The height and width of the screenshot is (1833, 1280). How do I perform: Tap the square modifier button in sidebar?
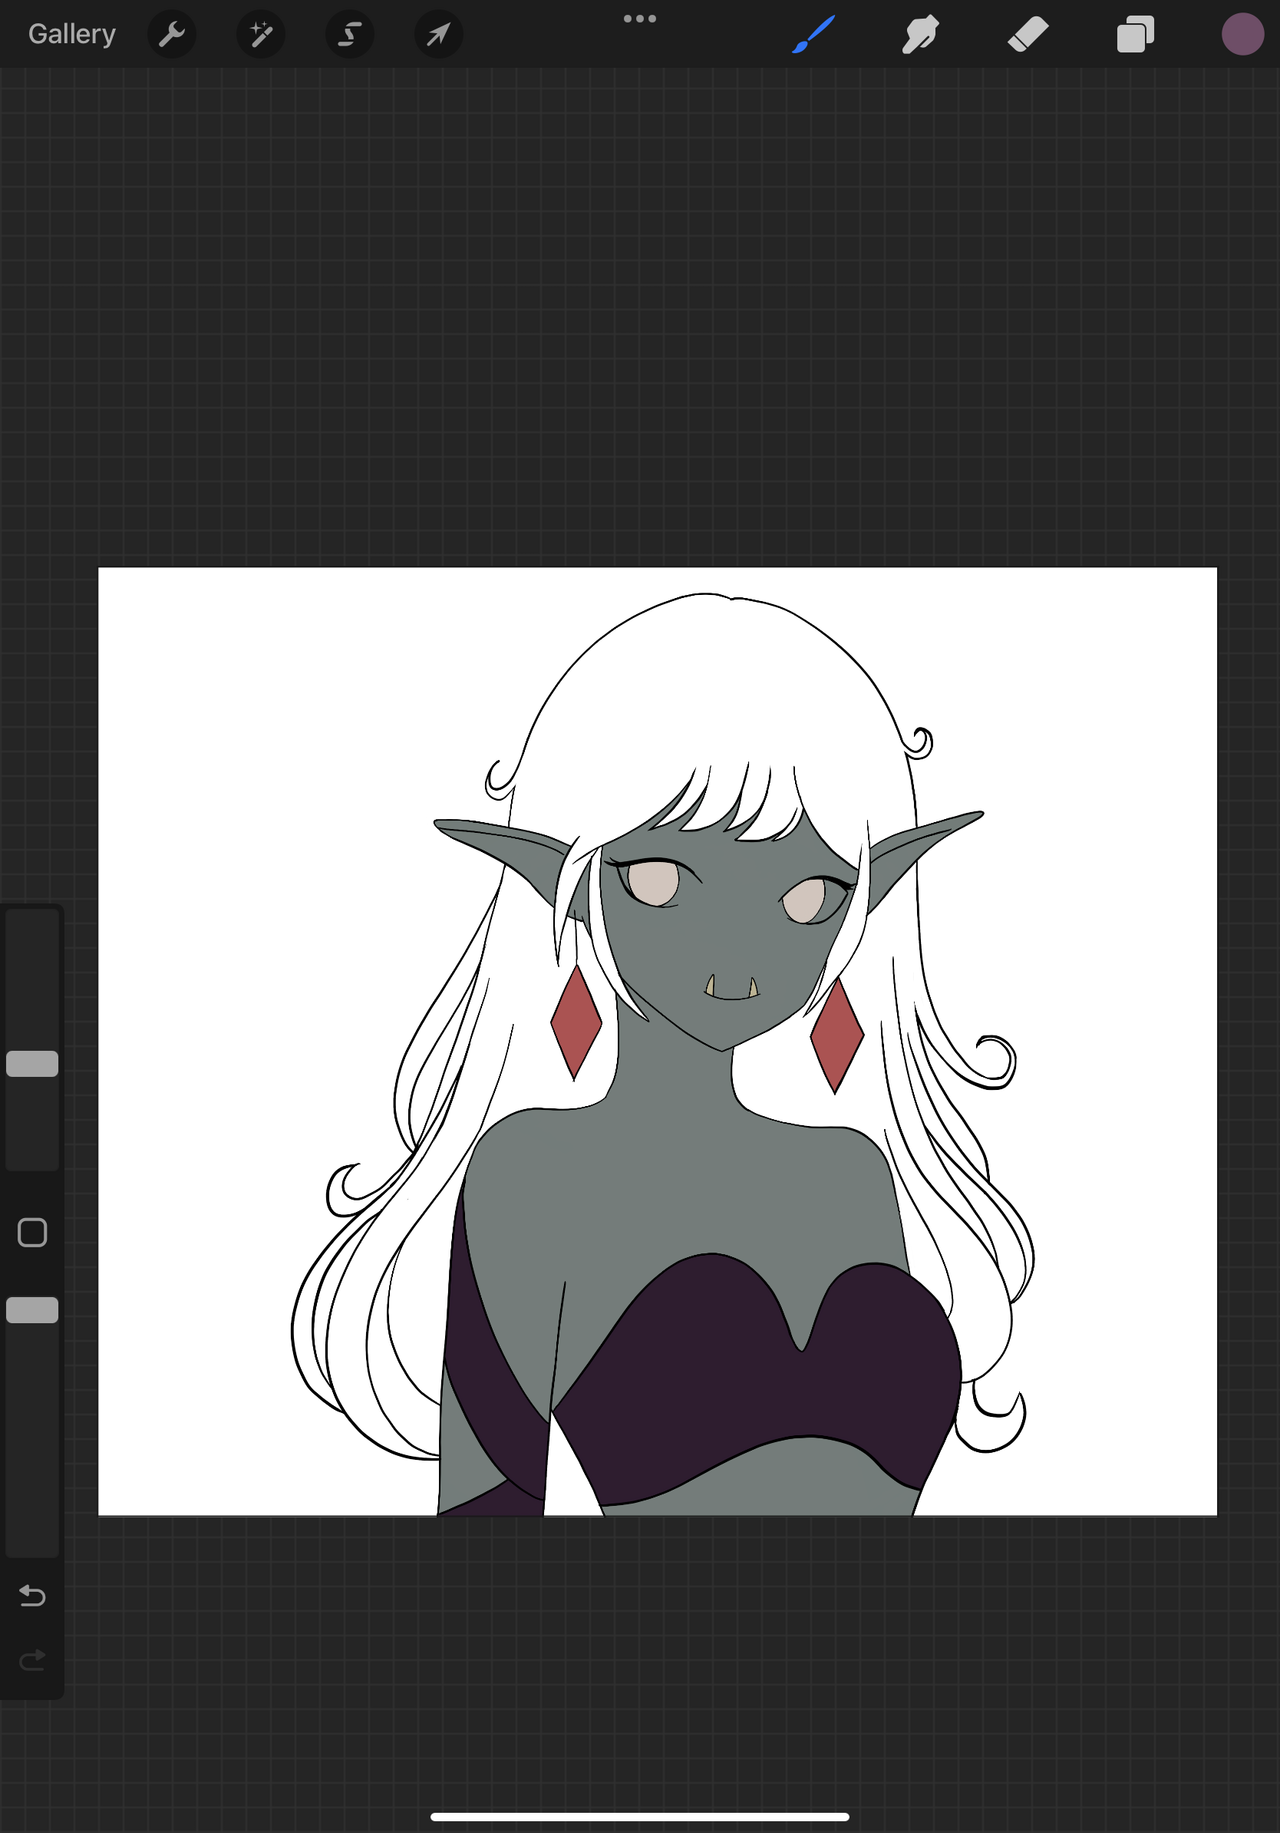[32, 1233]
